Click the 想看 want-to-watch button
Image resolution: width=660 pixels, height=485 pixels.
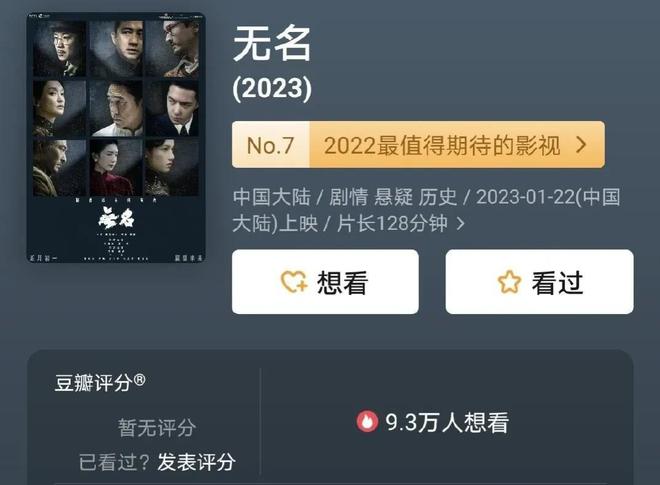click(x=325, y=282)
